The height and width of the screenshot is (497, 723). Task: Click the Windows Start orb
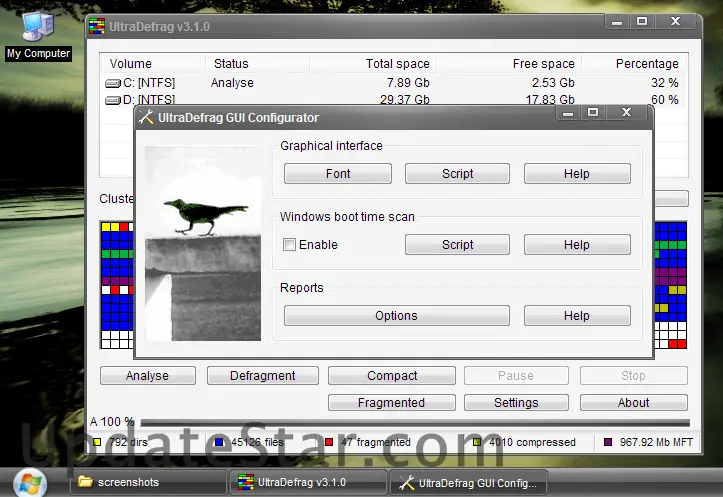click(x=29, y=481)
